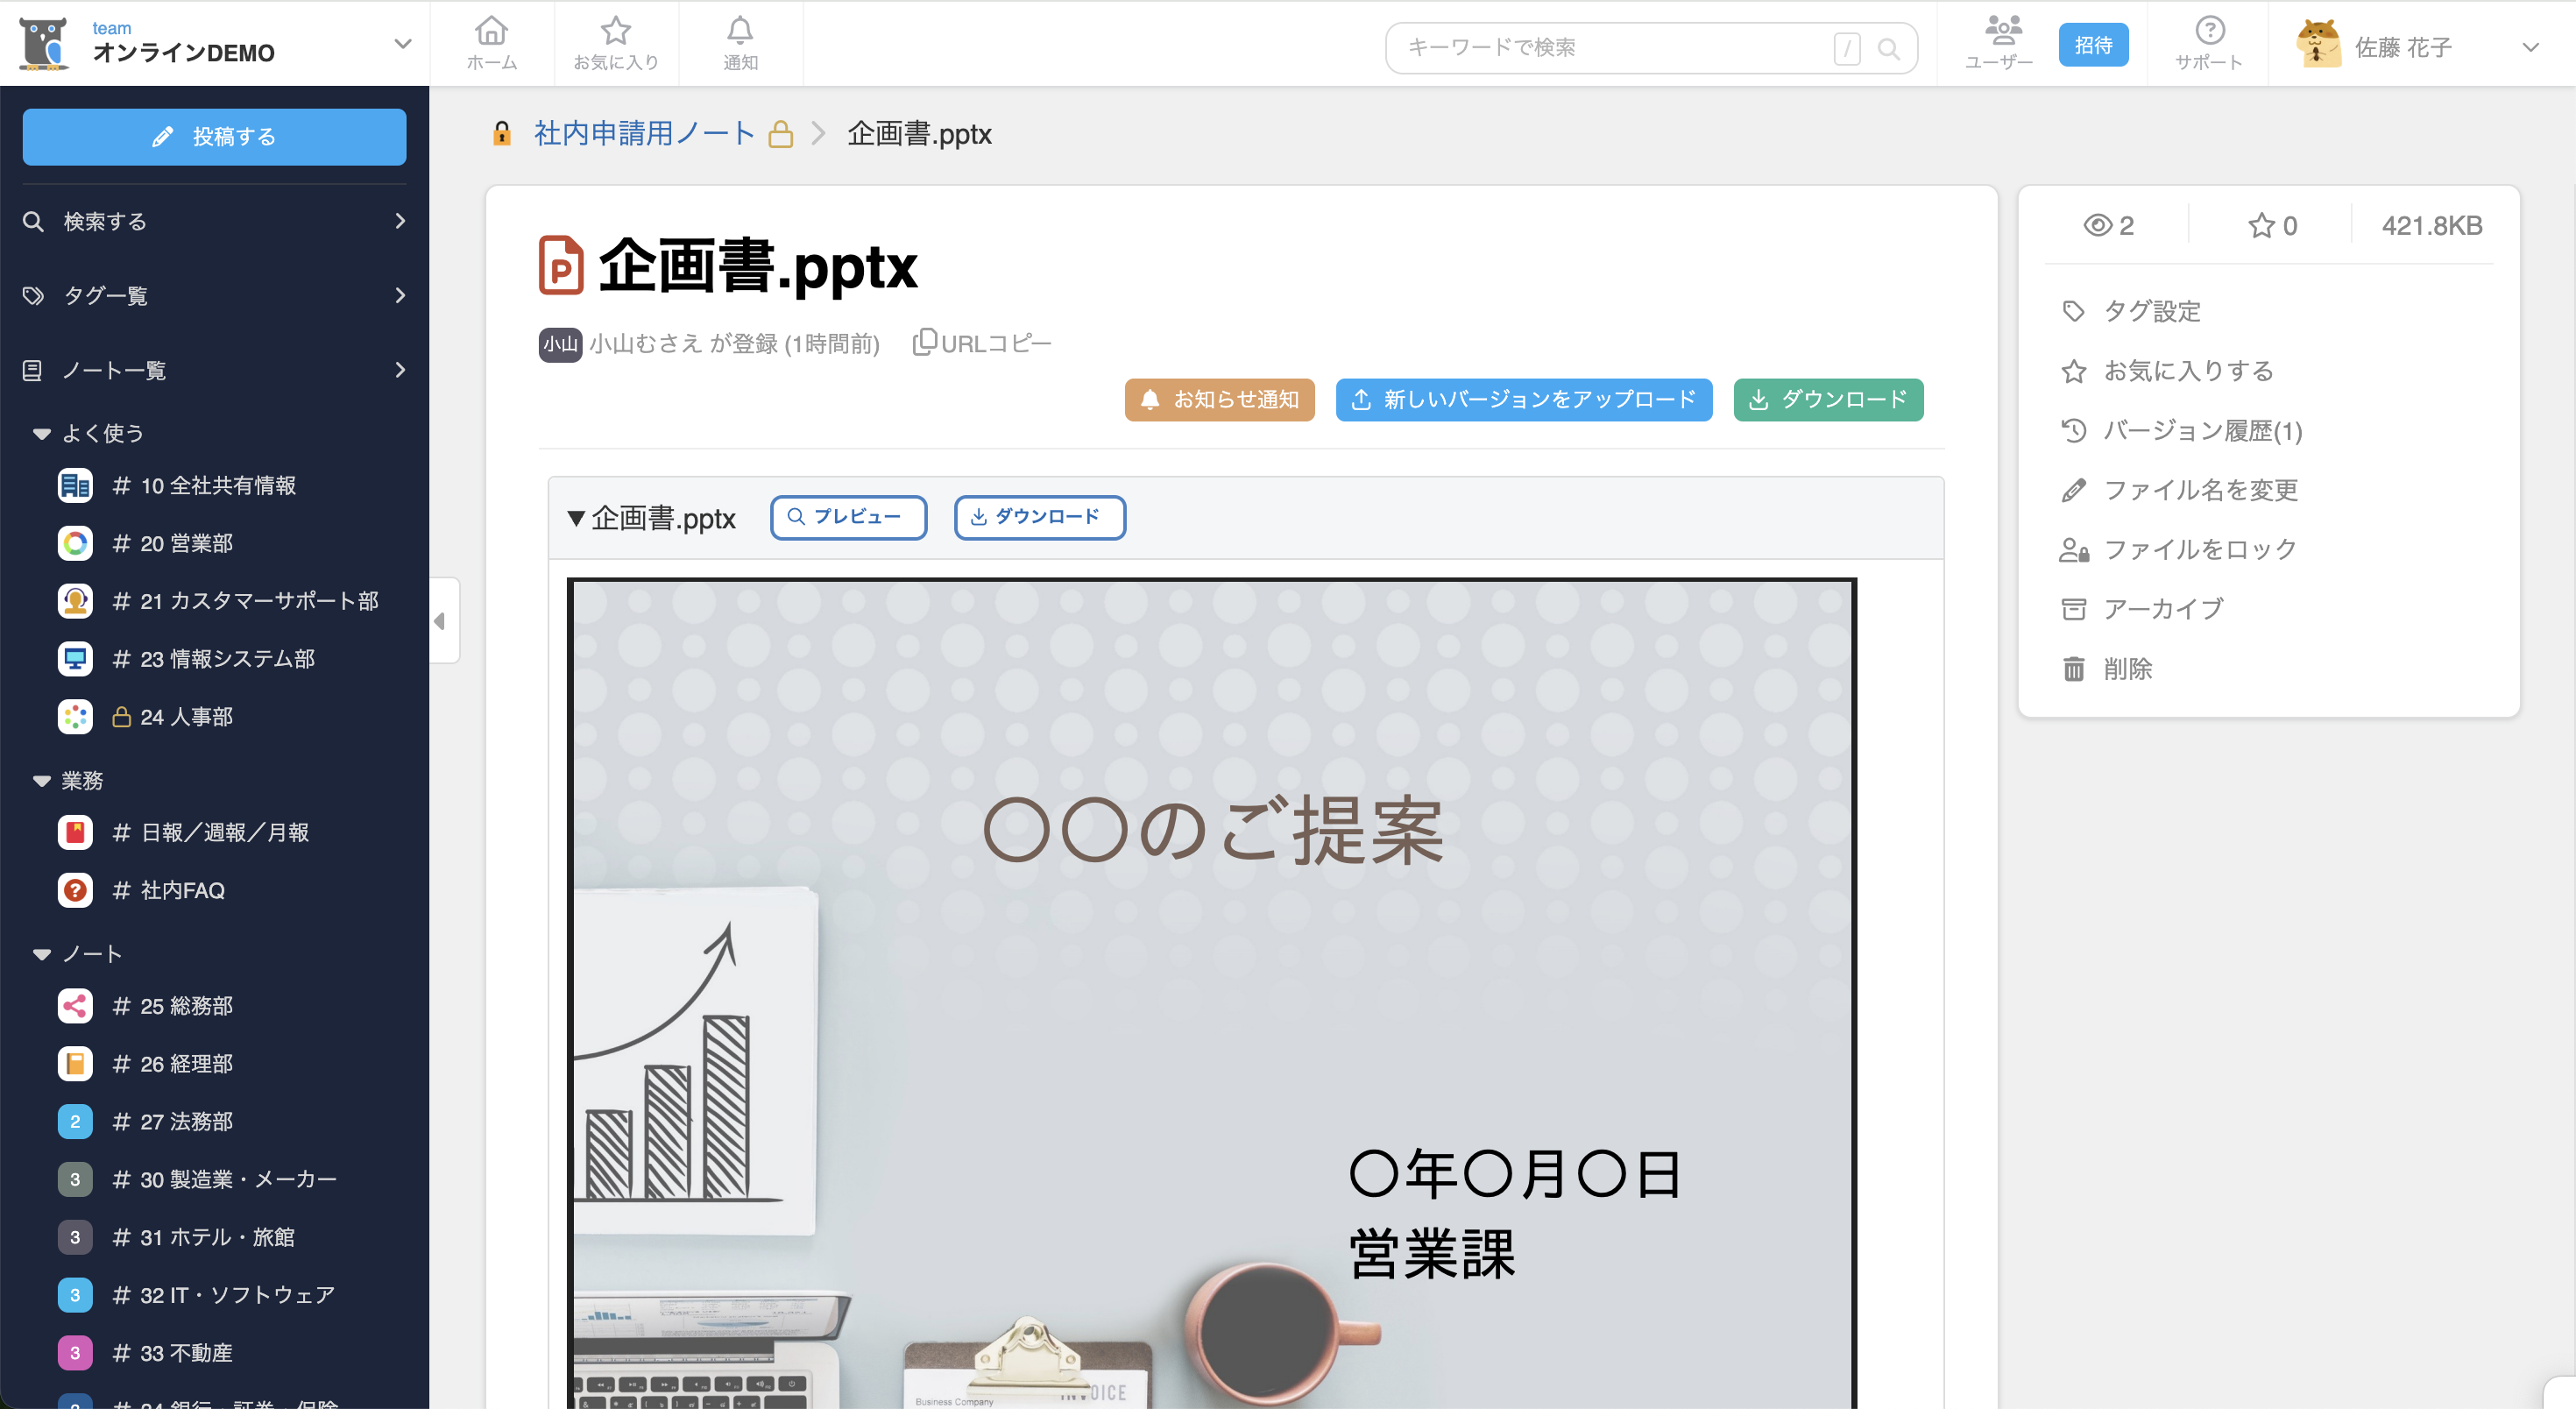2576x1409 pixels.
Task: Open the 24 人事部 note icon
Action: (x=75, y=717)
